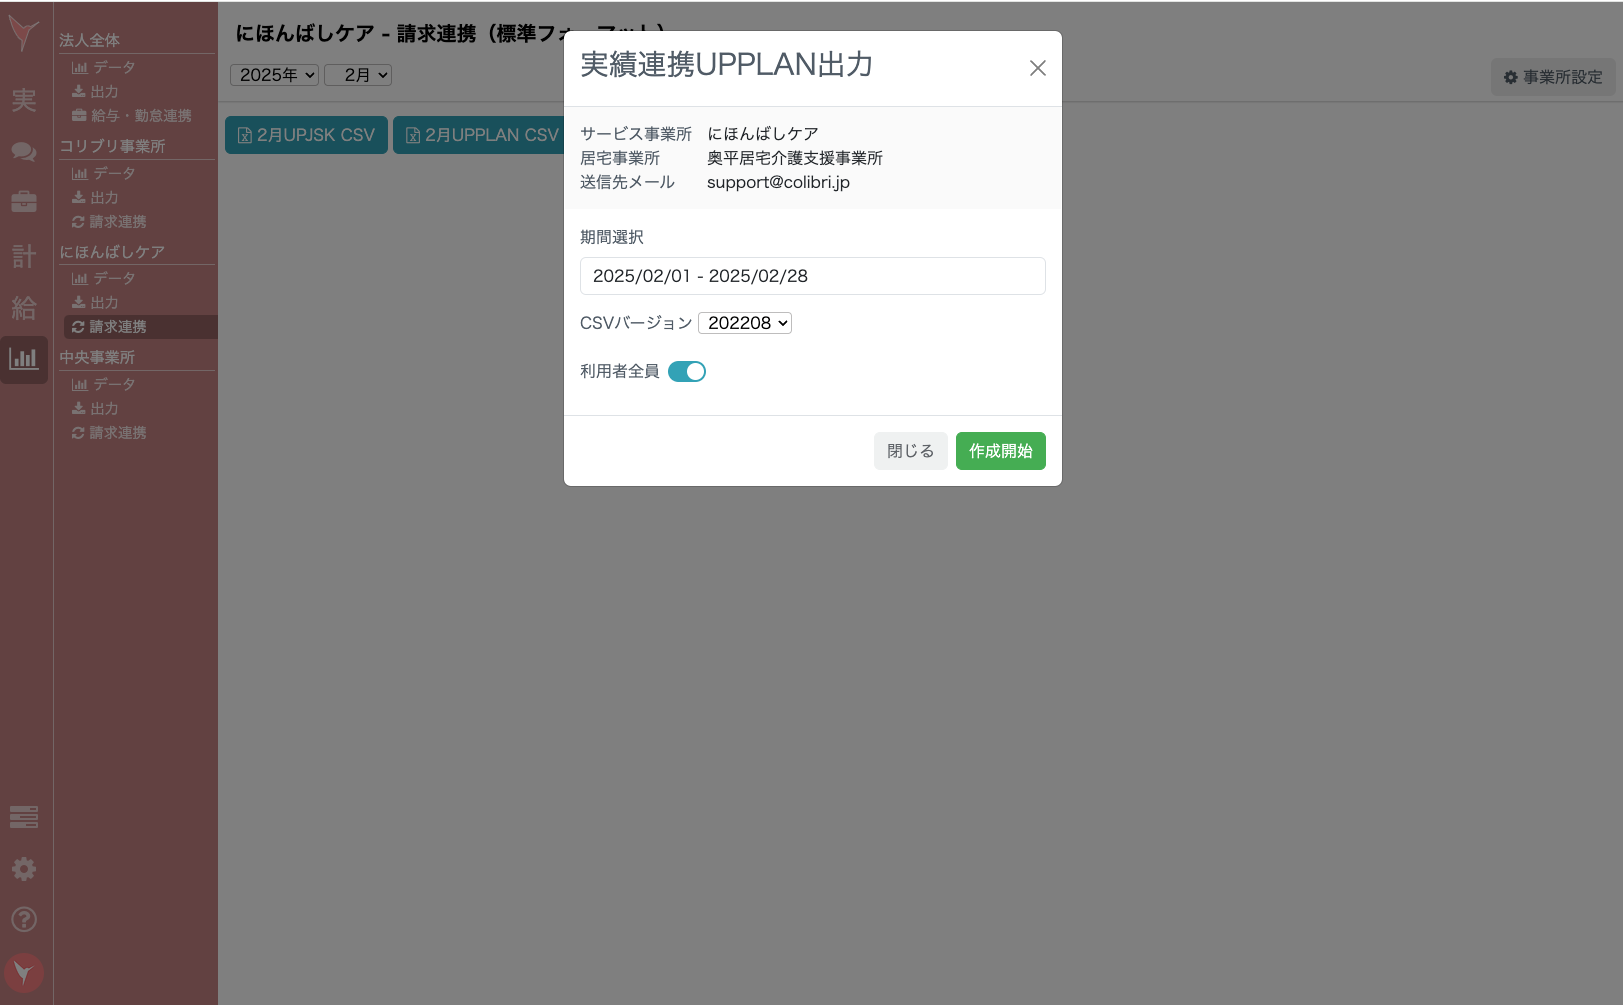
Task: Disable the 利用者全員 toggle
Action: (687, 371)
